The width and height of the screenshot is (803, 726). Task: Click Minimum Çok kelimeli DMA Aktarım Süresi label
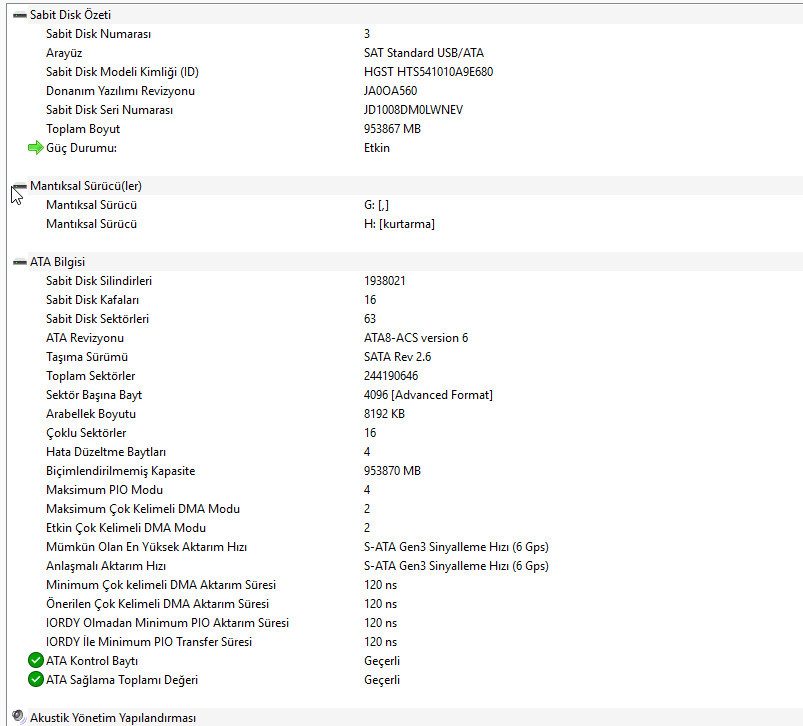coord(161,585)
